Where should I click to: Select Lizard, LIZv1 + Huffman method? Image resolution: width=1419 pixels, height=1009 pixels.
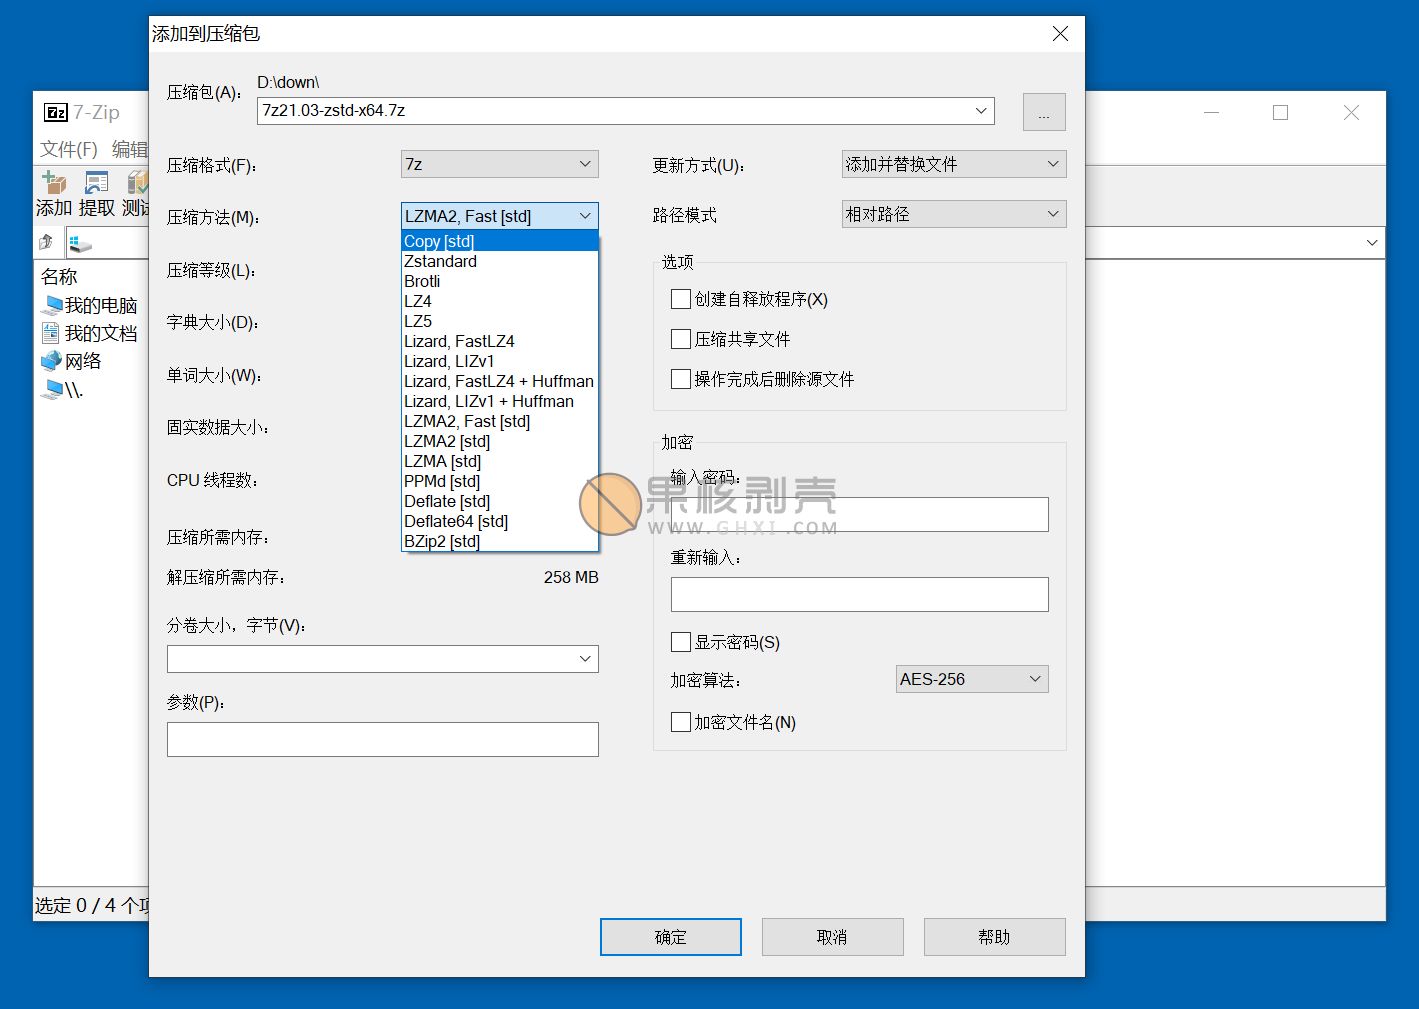tap(500, 401)
